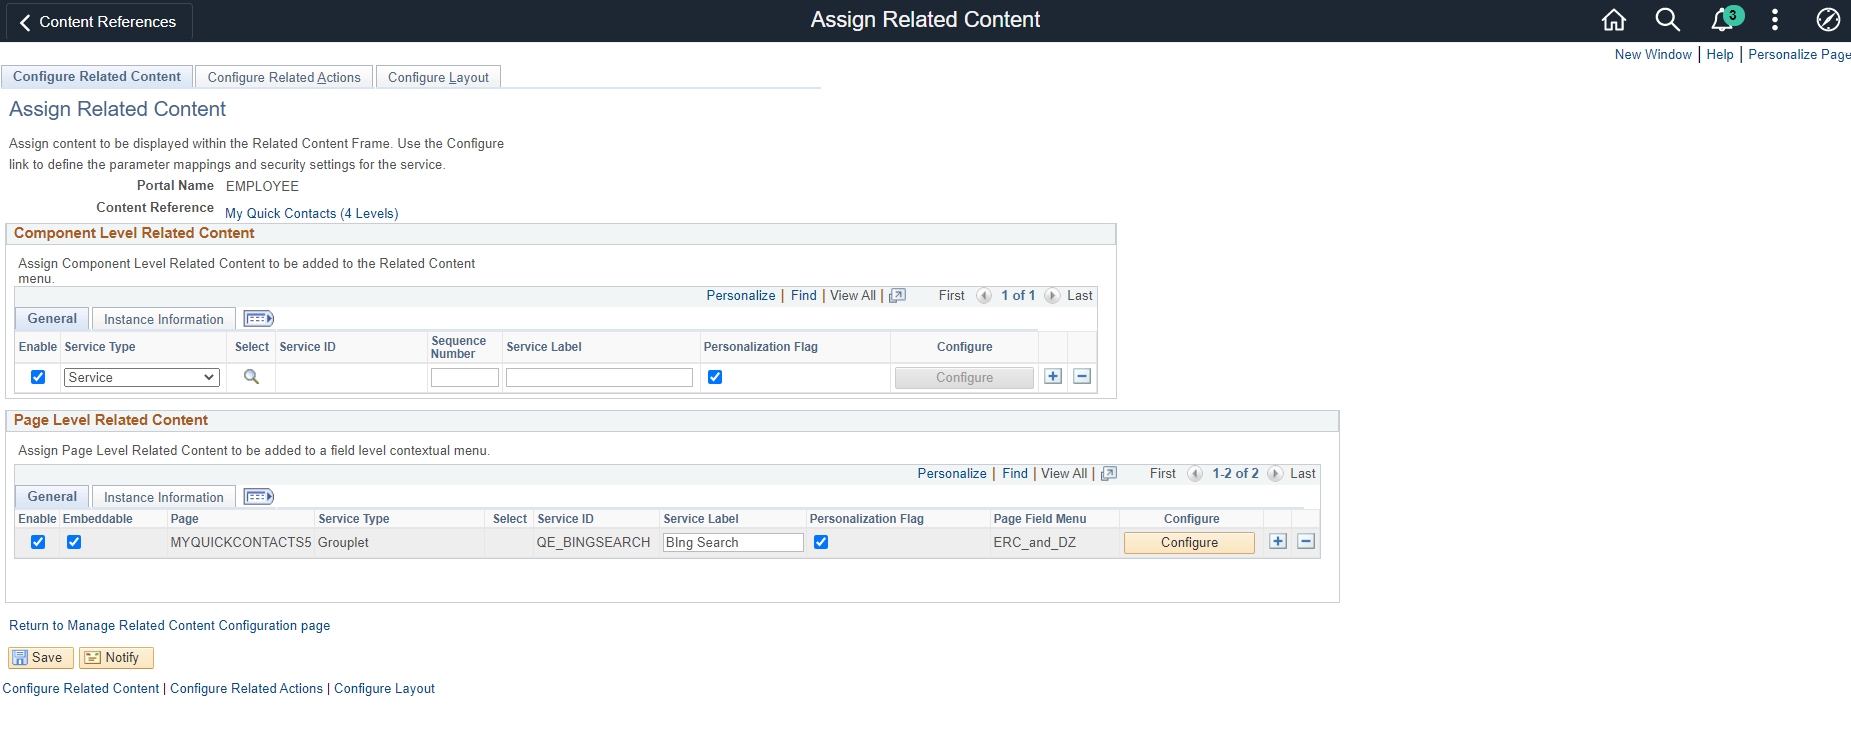Add a row in Component Level grid
The image size is (1851, 733).
[1053, 377]
